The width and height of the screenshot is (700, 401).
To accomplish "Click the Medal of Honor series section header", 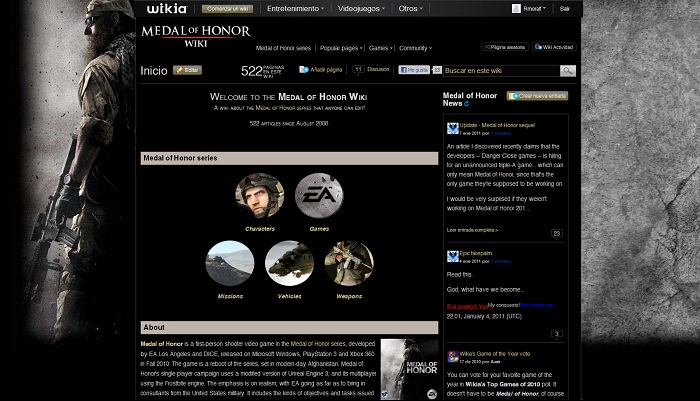I will 289,158.
